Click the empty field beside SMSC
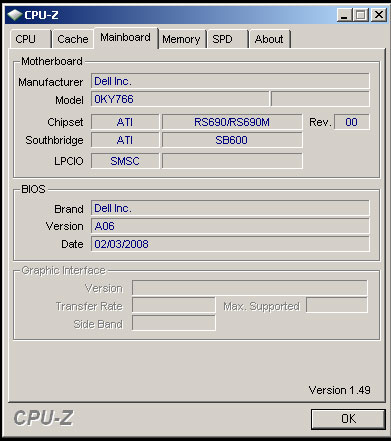Image resolution: width=391 pixels, height=441 pixels. [232, 161]
